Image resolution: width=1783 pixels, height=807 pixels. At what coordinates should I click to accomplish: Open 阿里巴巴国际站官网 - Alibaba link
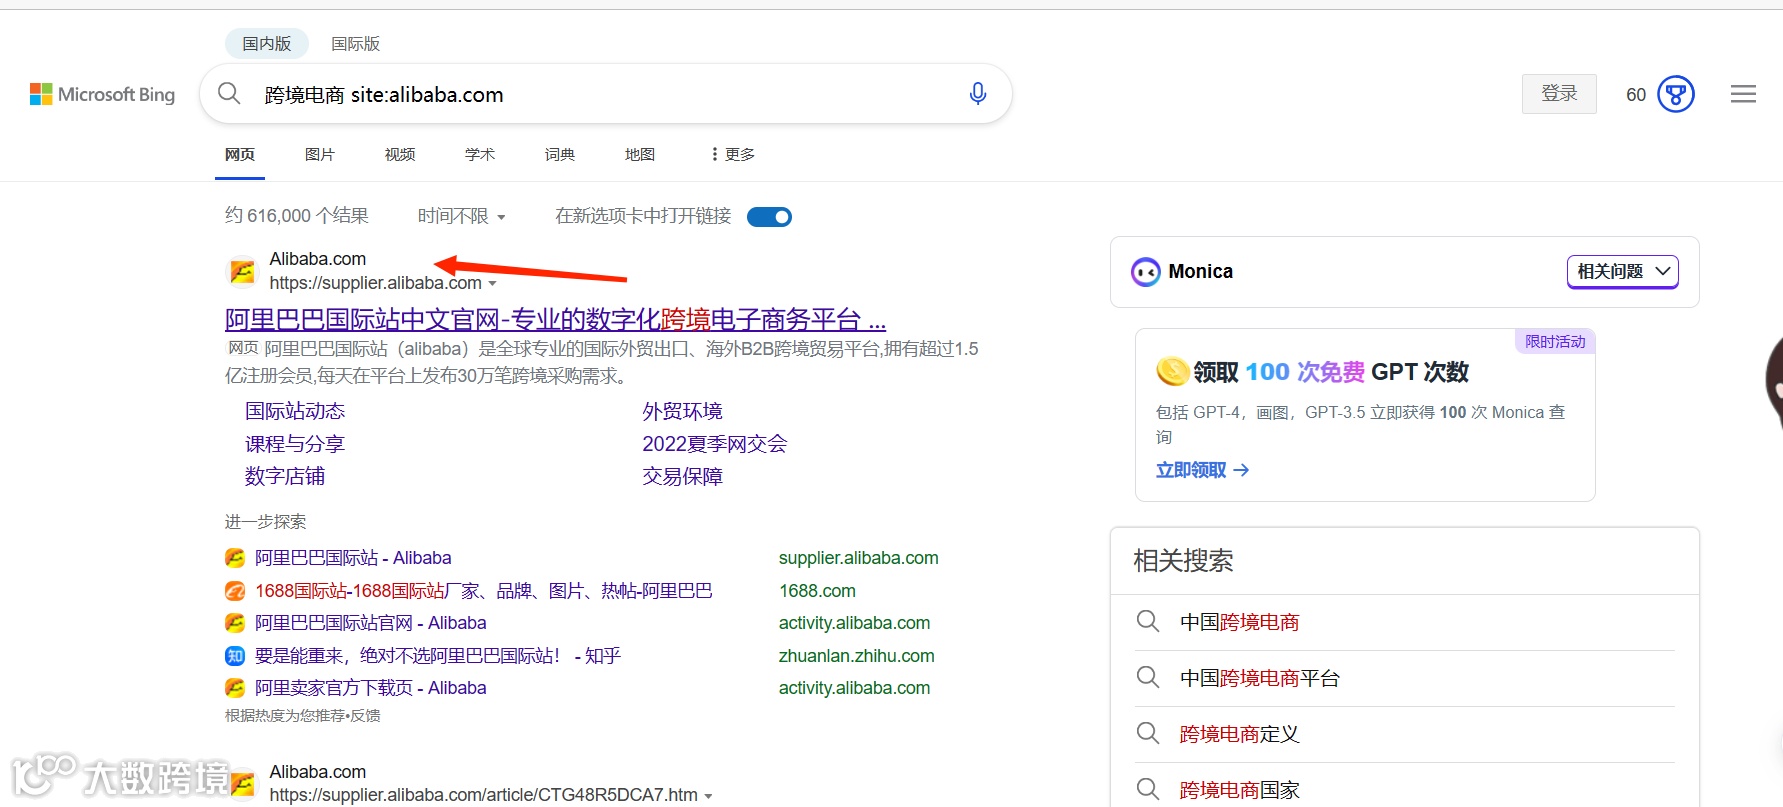point(371,623)
